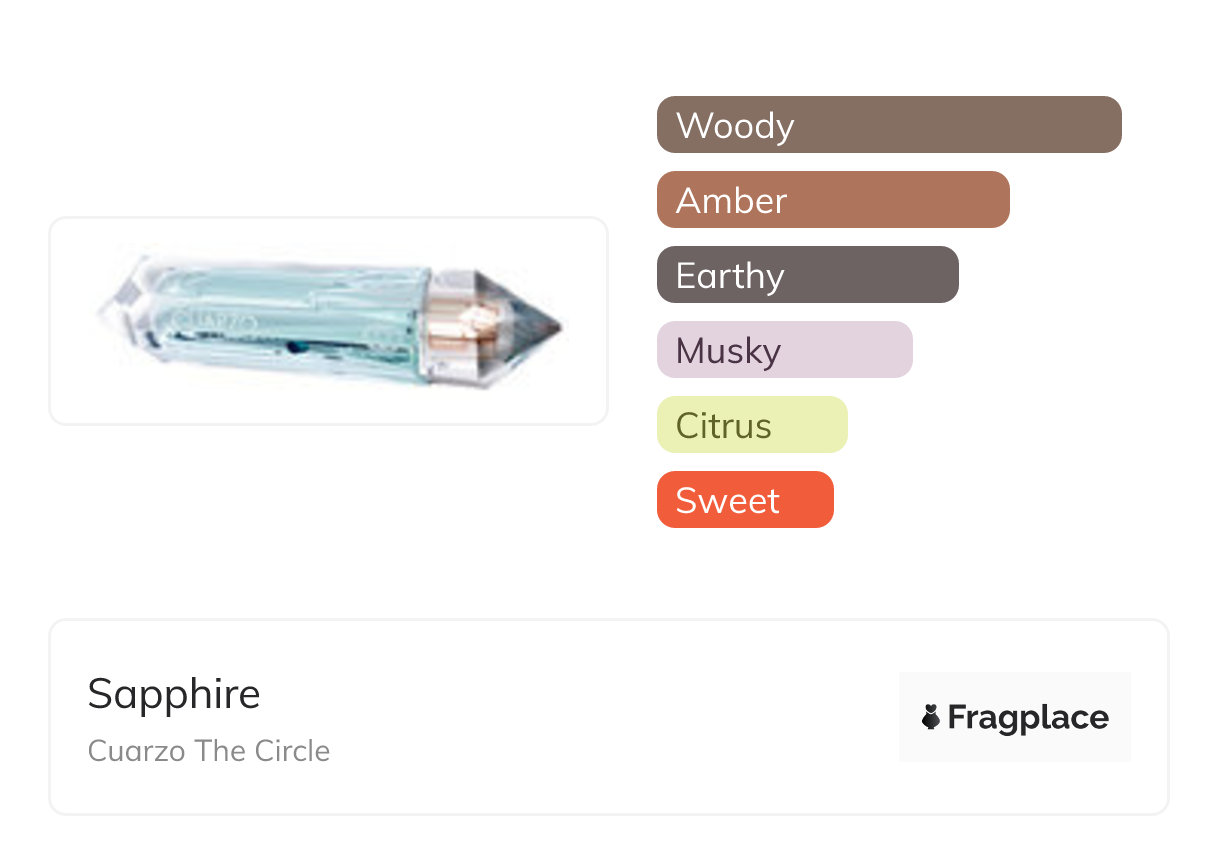This screenshot has width=1218, height=864.
Task: Click the Sapphire fragrance title
Action: (174, 694)
